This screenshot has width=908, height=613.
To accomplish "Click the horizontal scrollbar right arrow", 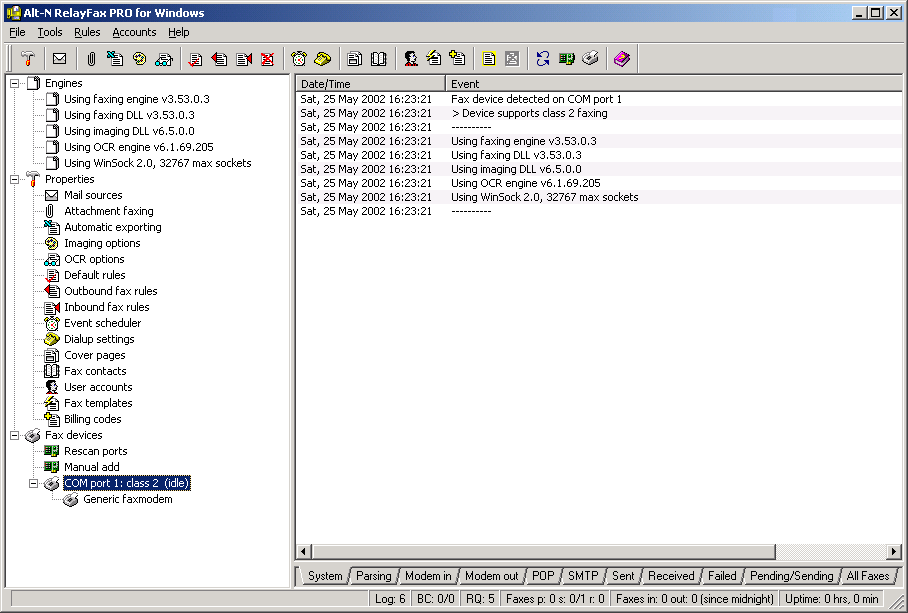I will coord(894,552).
